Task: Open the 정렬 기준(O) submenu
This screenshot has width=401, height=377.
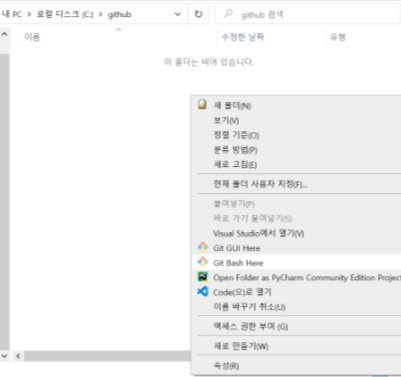Action: click(297, 135)
